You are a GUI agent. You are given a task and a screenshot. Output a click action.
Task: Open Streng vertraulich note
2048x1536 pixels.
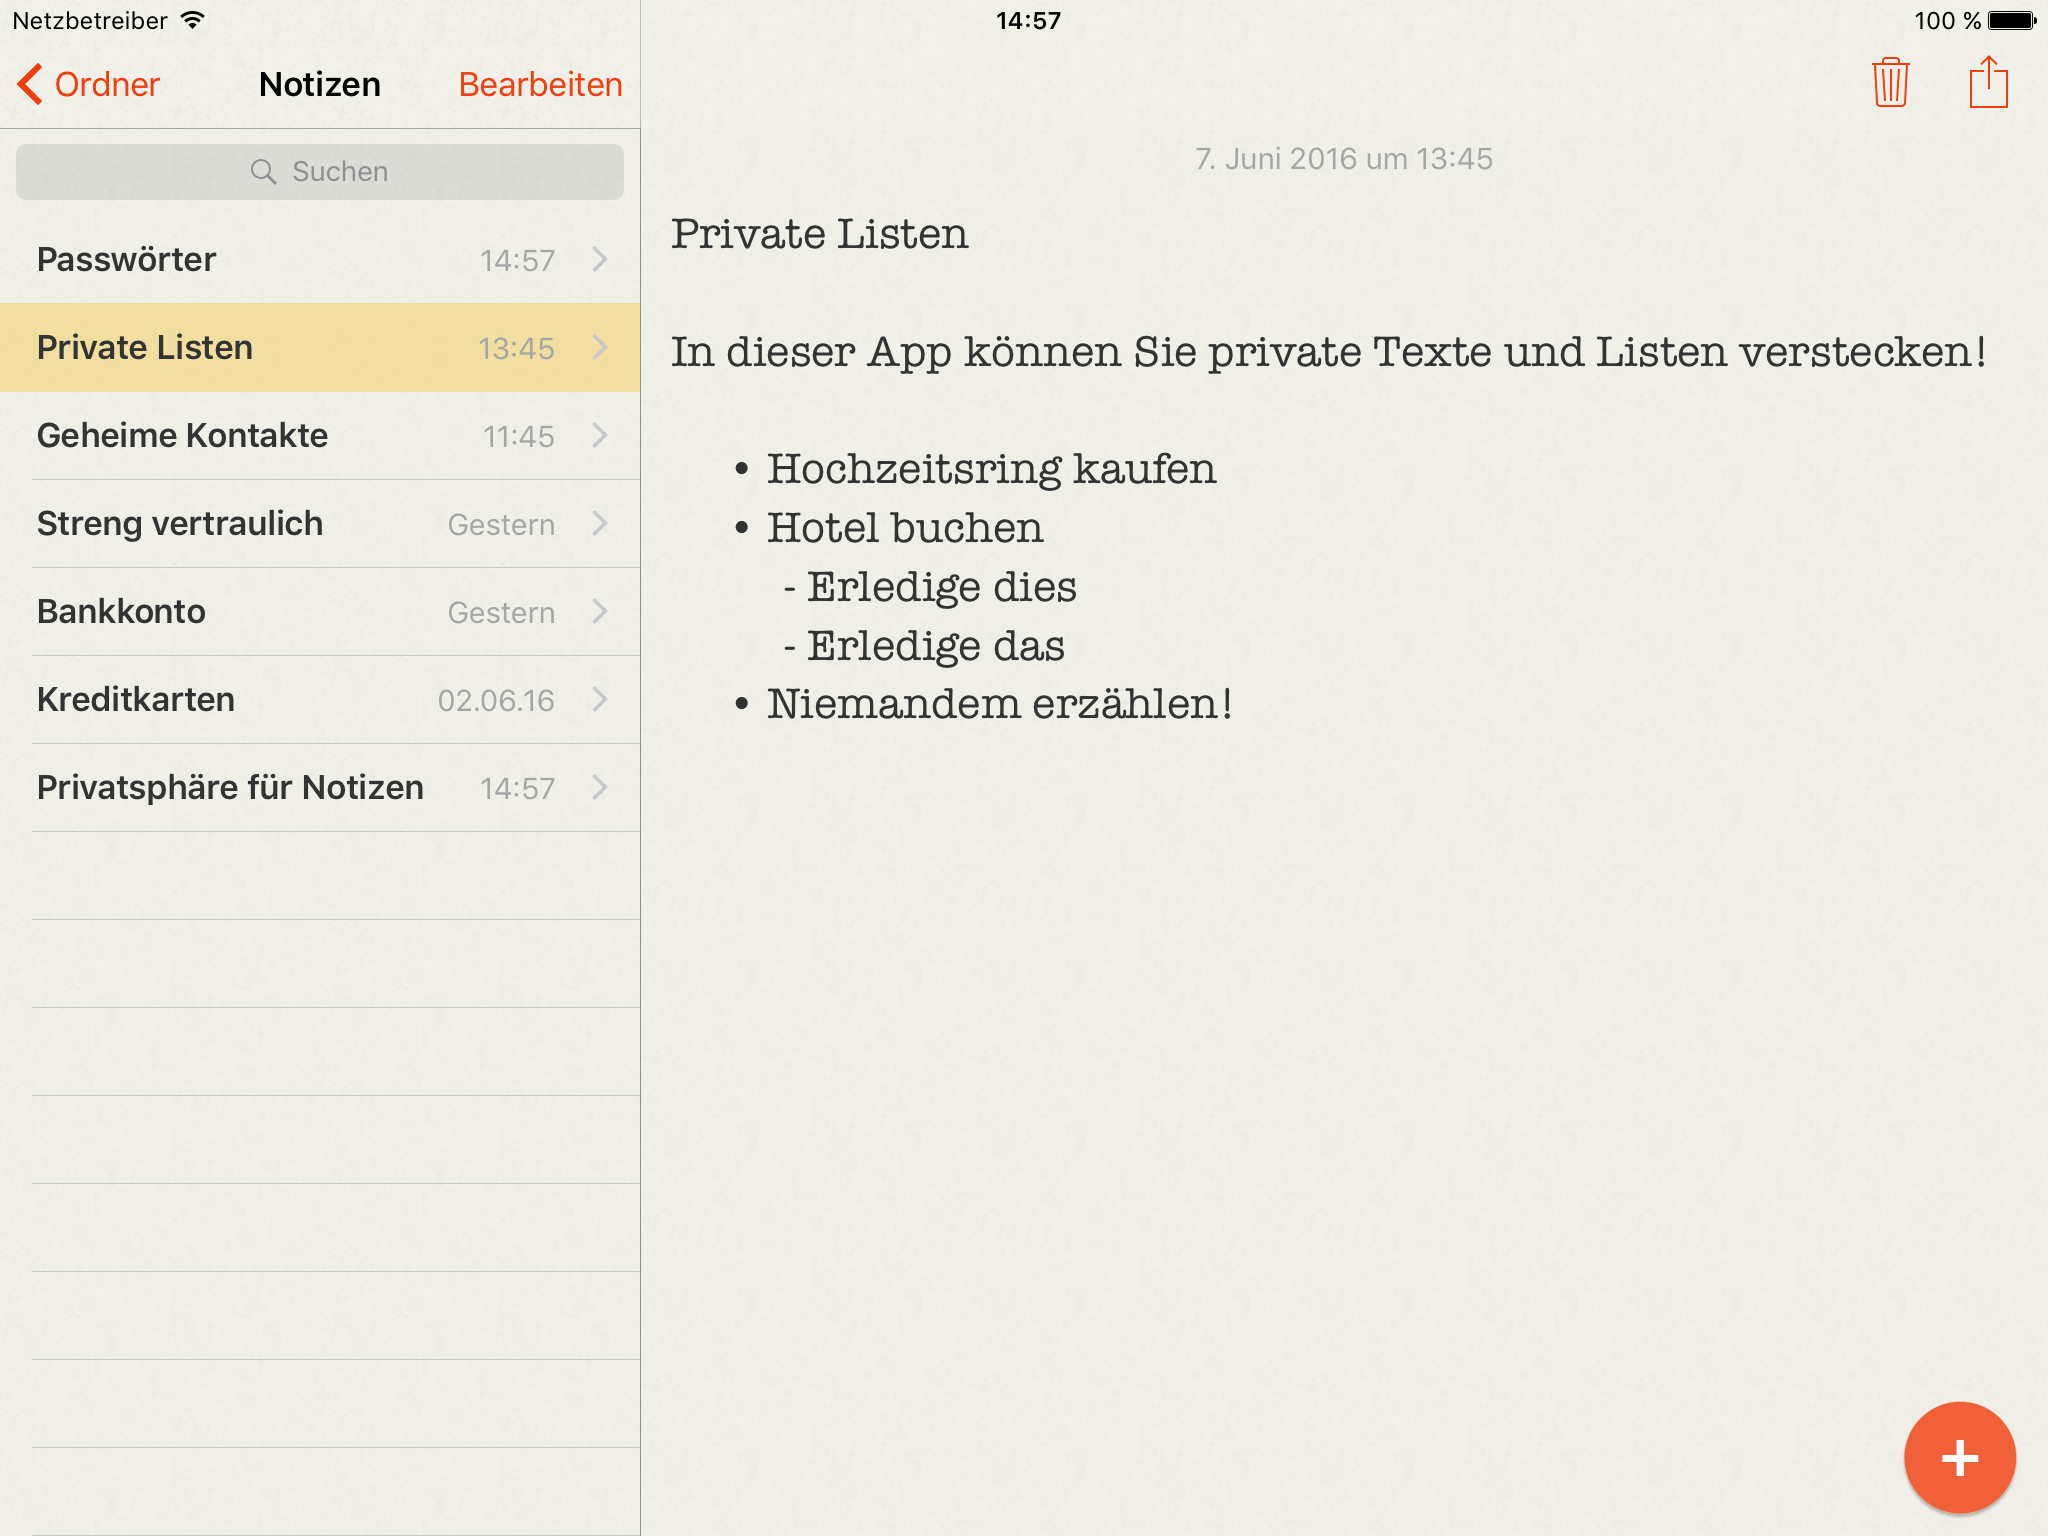coord(180,524)
